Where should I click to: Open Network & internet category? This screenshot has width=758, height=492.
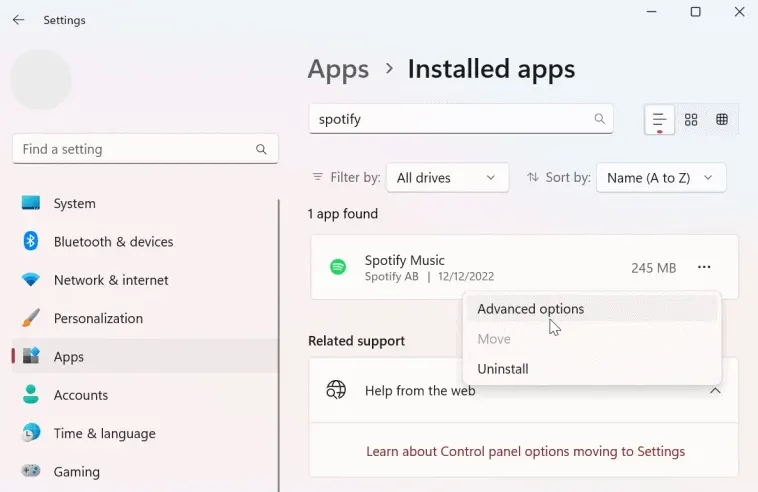point(145,280)
